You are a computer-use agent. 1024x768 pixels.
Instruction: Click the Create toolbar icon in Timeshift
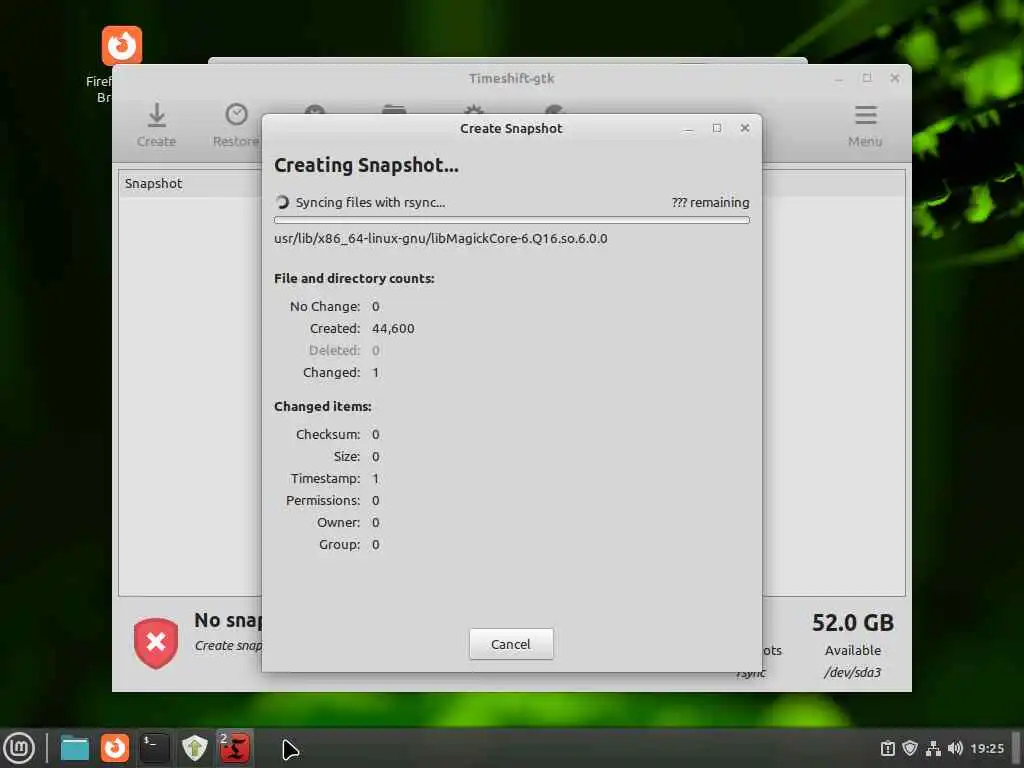pos(156,125)
